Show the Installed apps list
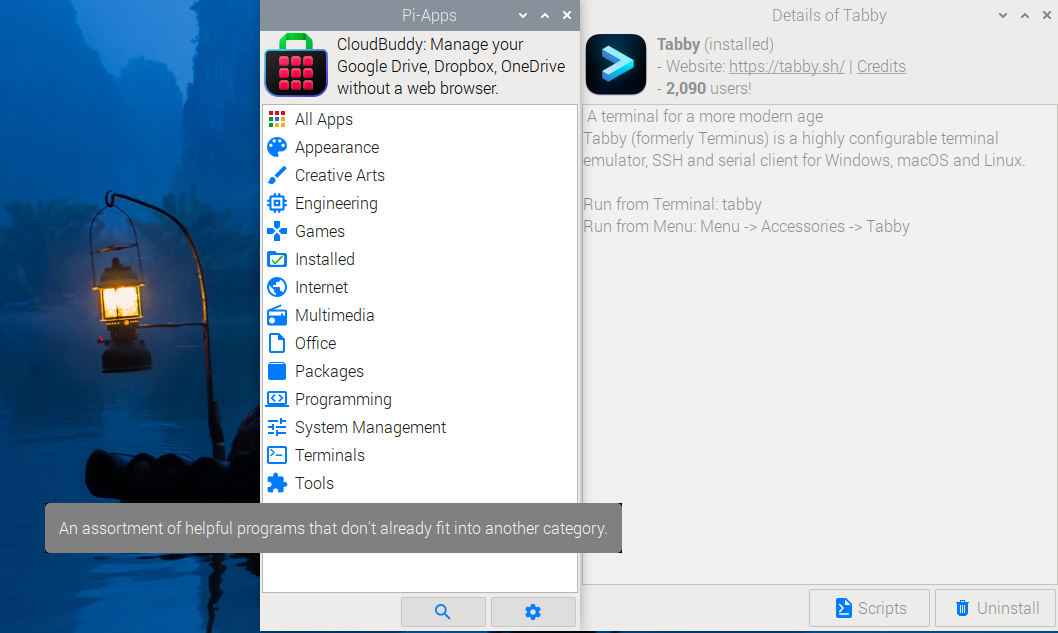The height and width of the screenshot is (633, 1058). click(420, 259)
